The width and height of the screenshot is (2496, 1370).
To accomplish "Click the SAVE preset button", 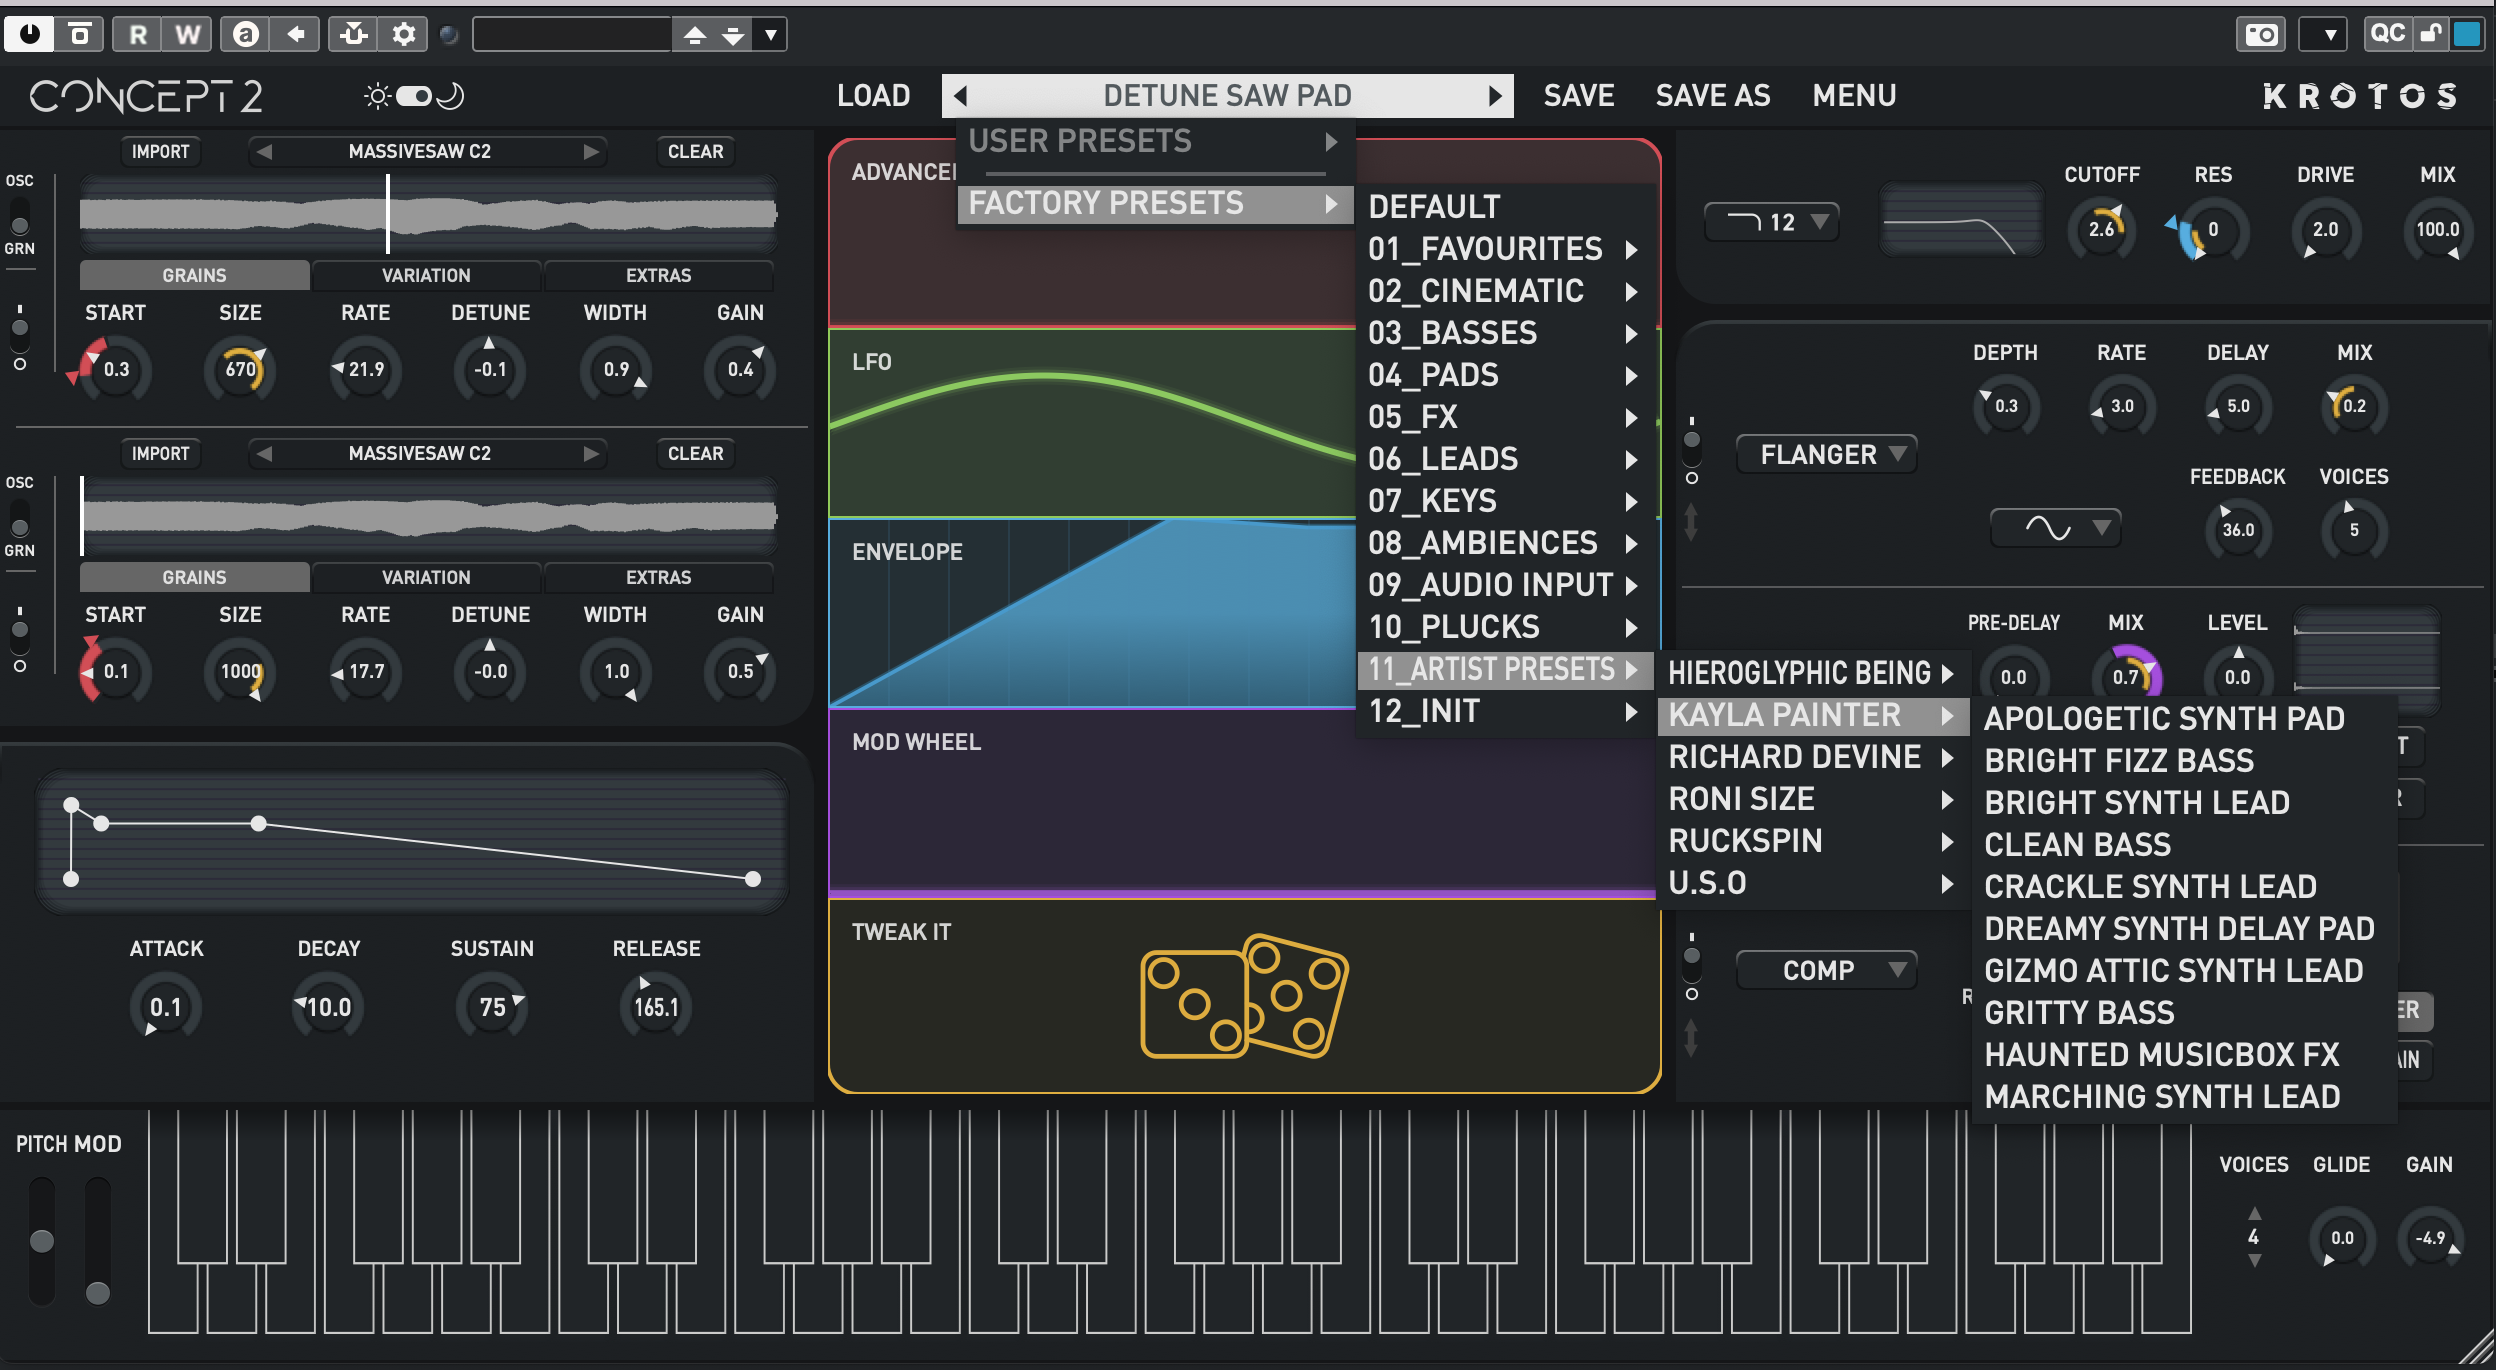I will (x=1579, y=96).
